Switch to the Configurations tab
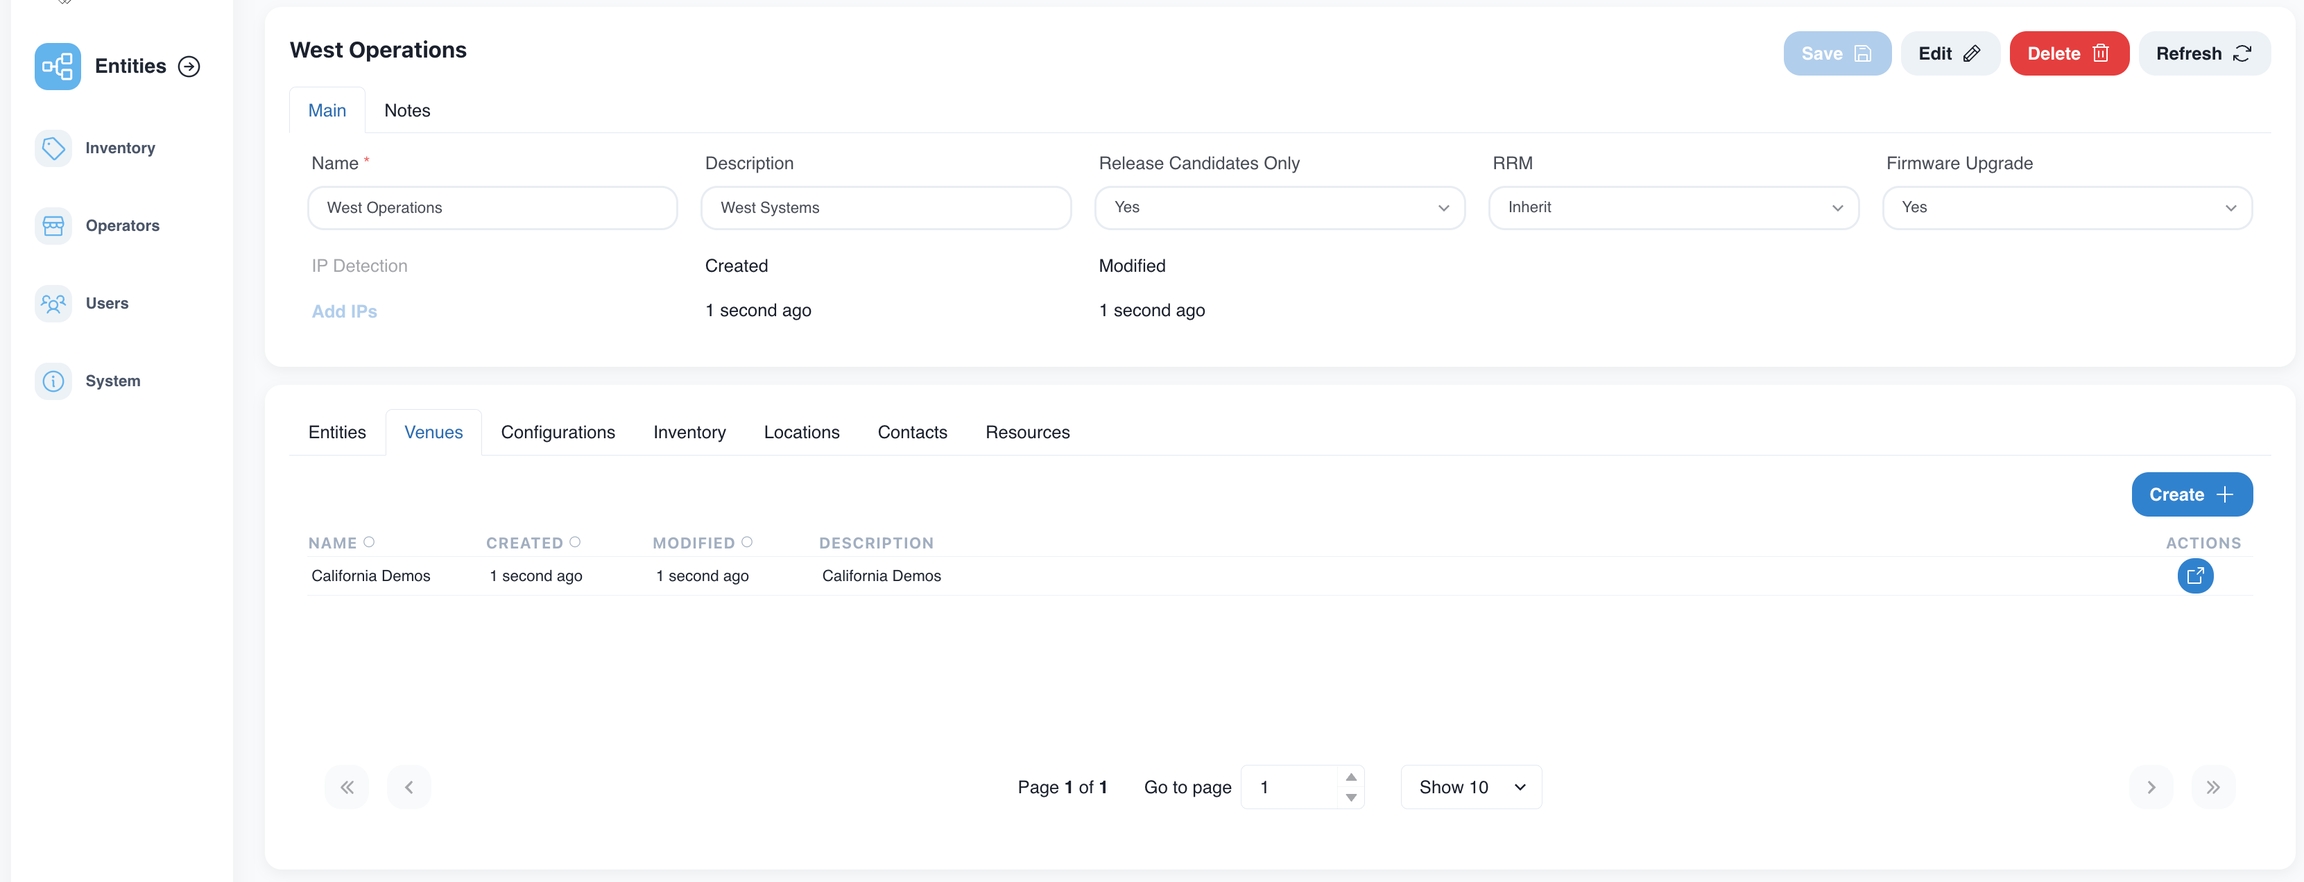2304x882 pixels. [x=558, y=433]
